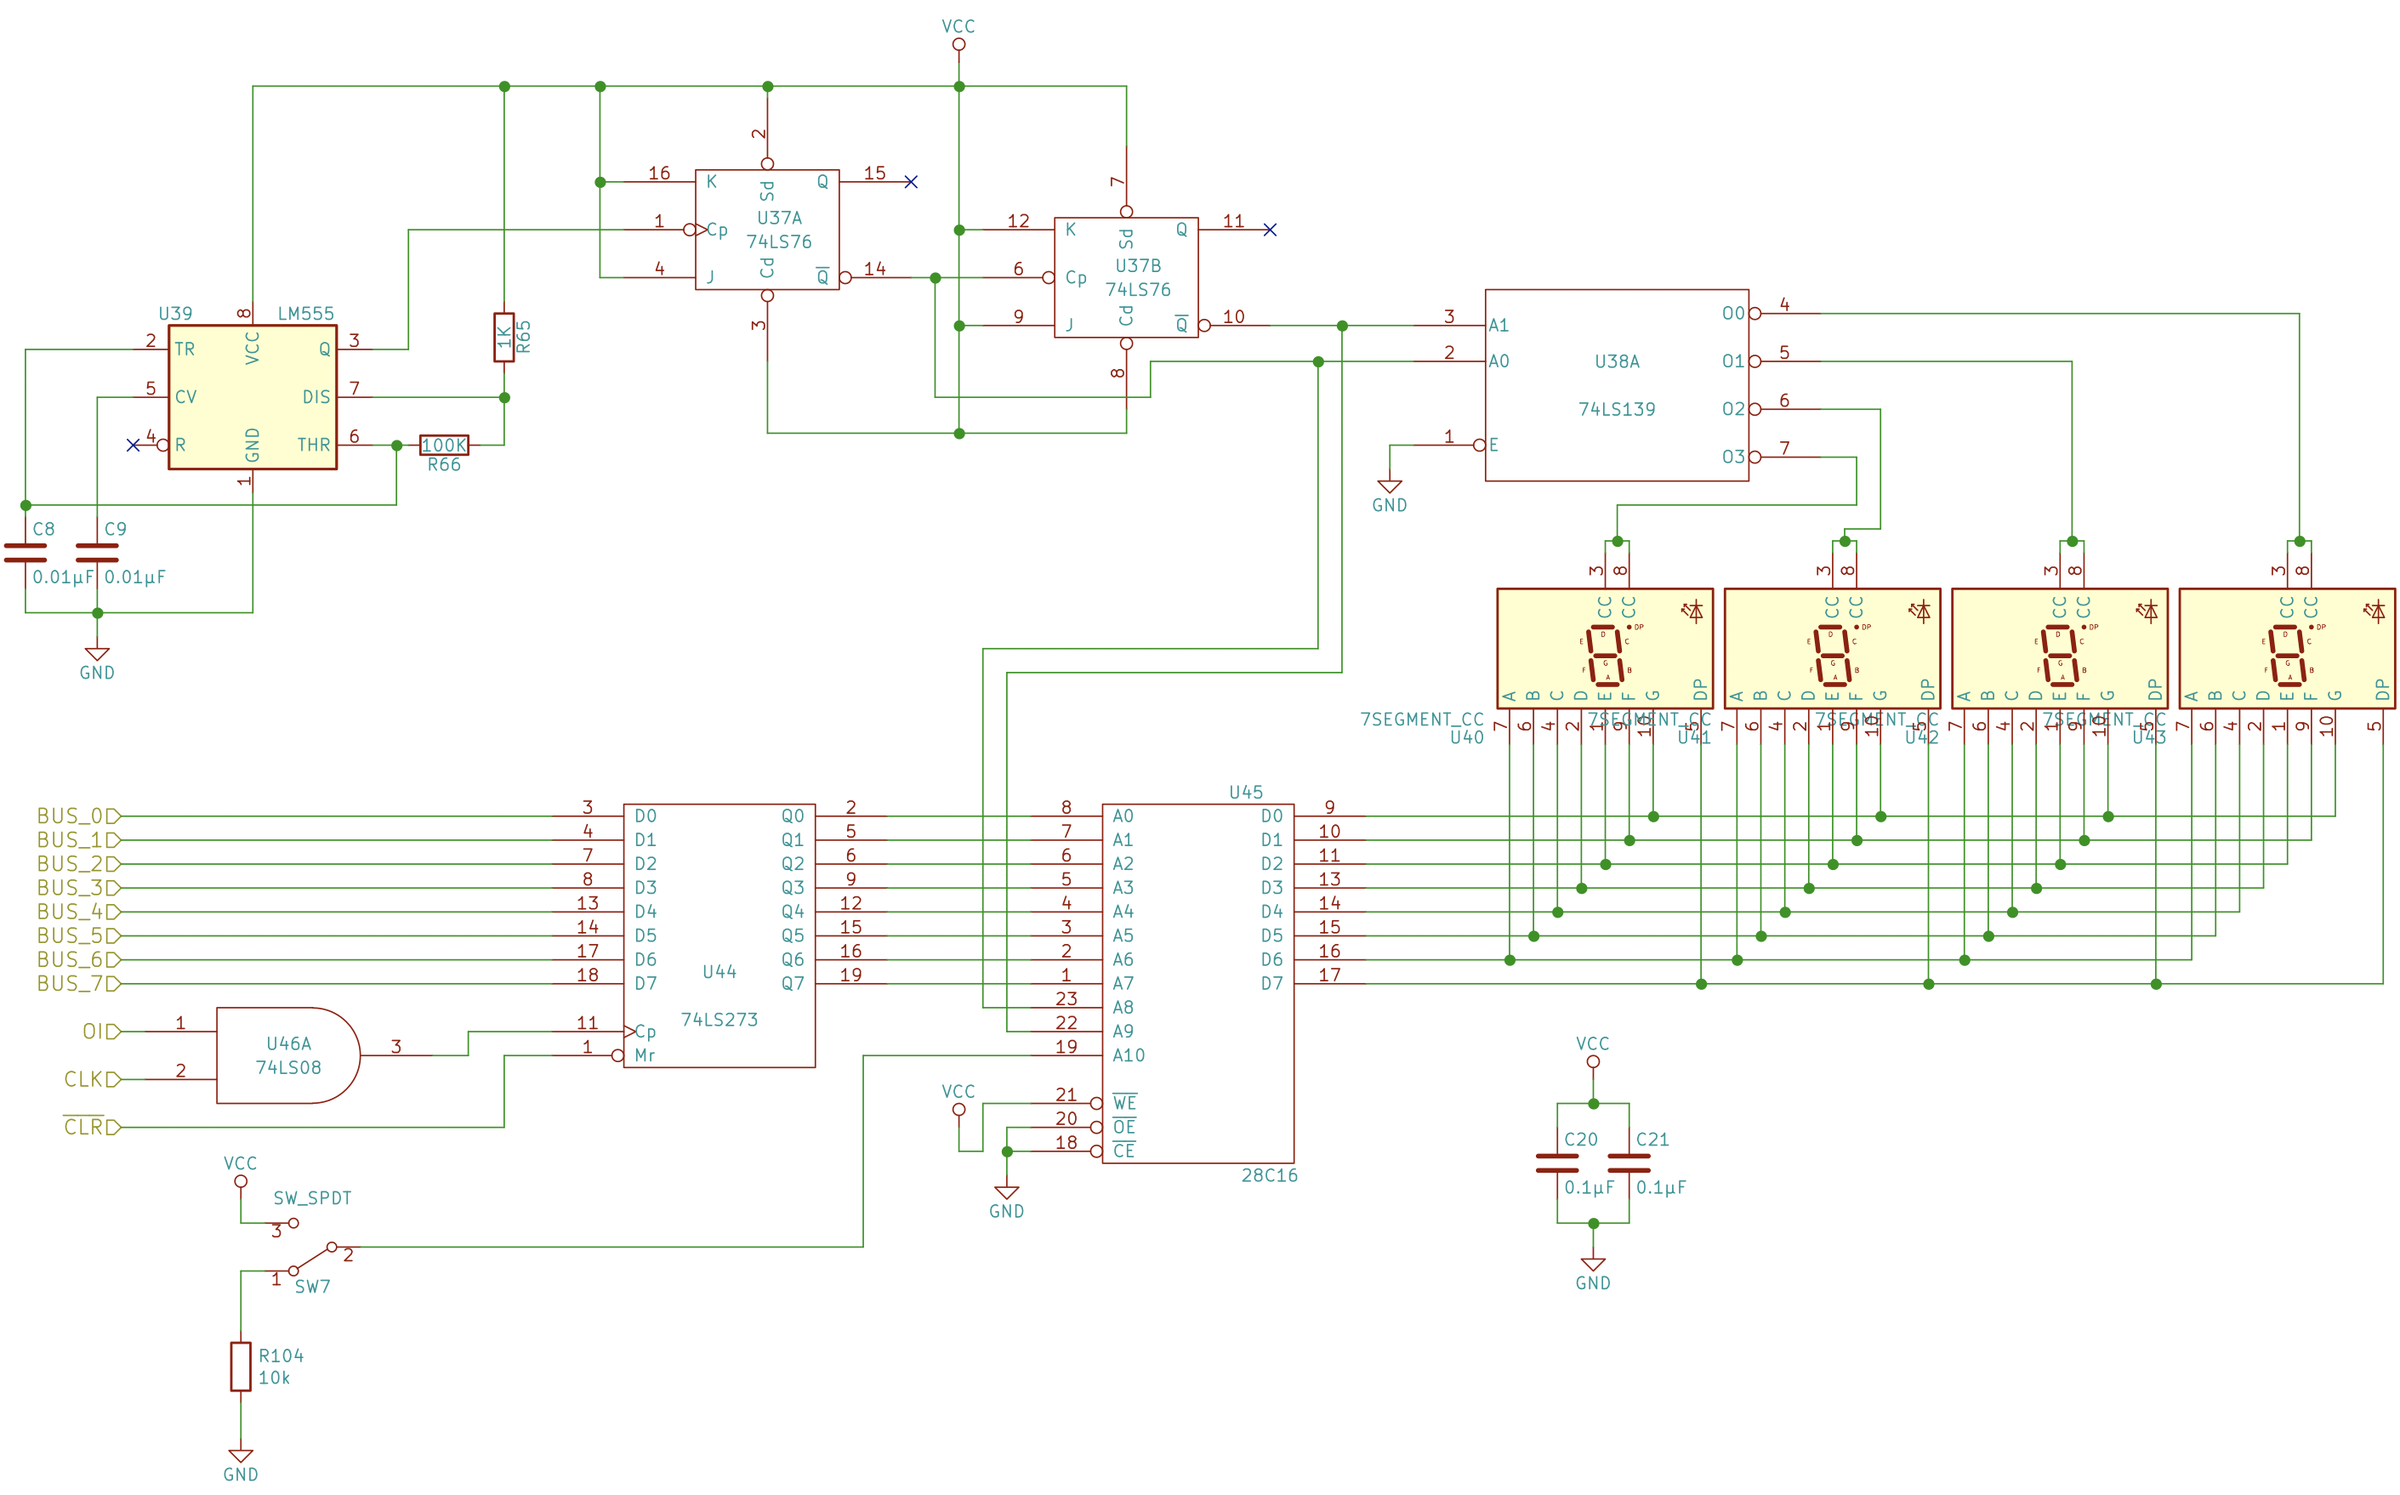The height and width of the screenshot is (1495, 2400).
Task: Click the 7-segment display U40 symbol
Action: point(1605,648)
